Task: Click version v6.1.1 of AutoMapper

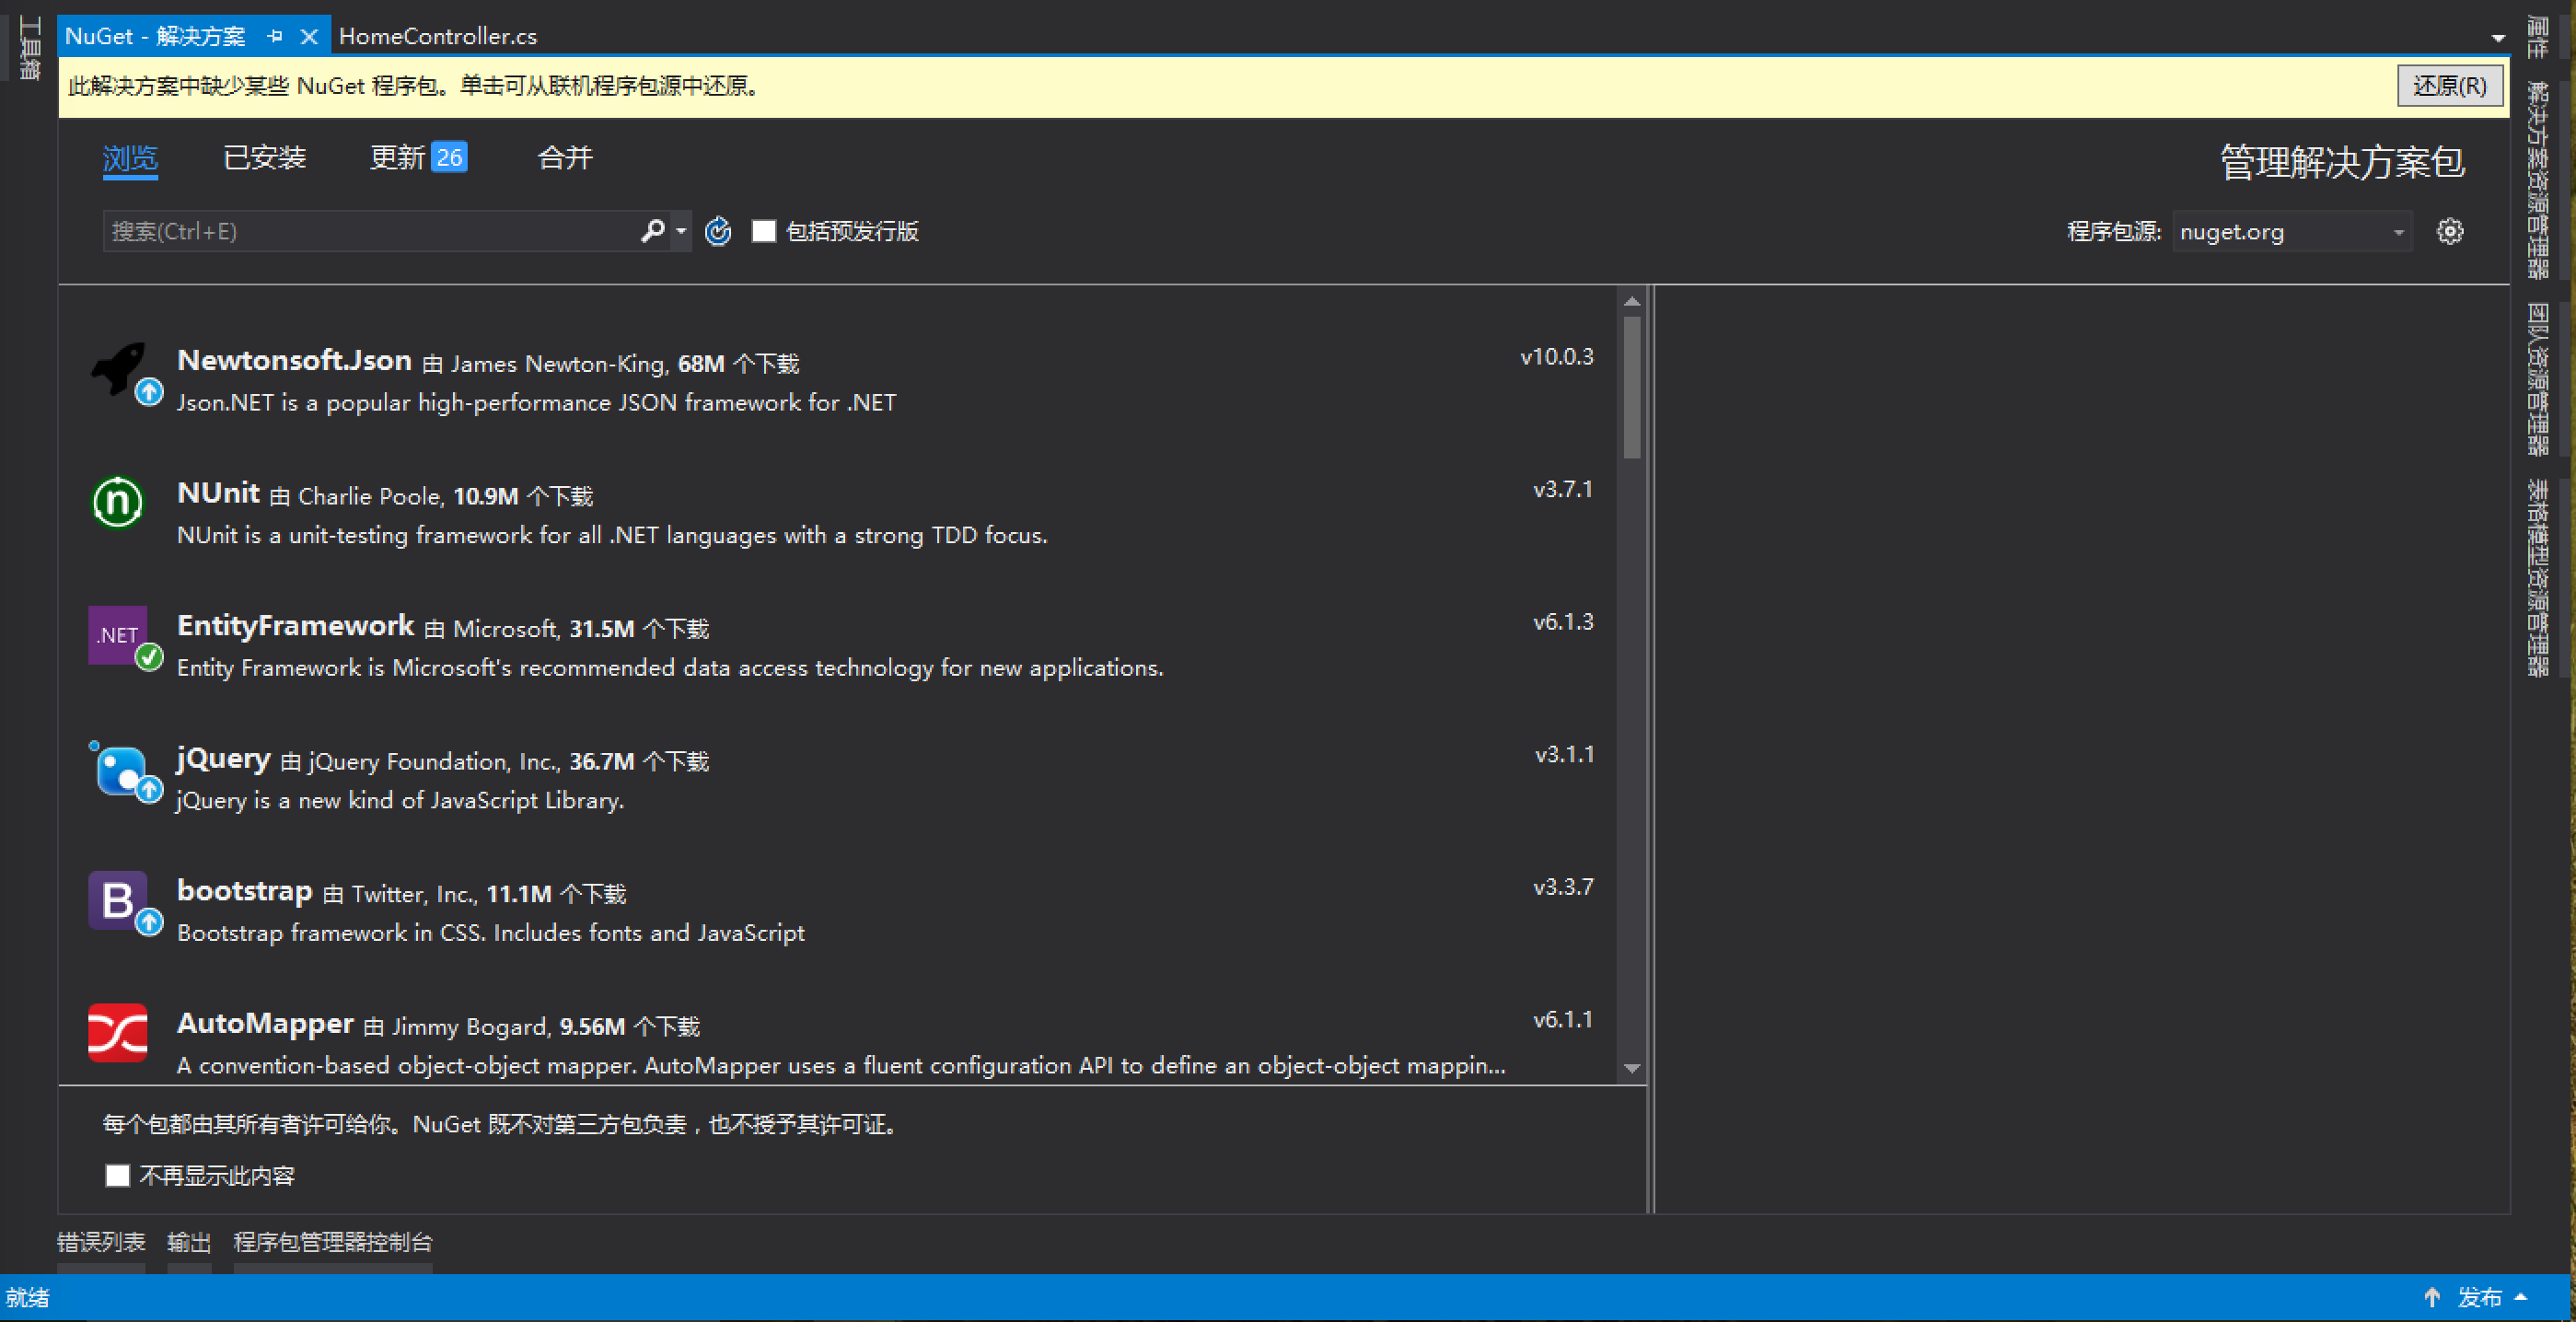Action: pos(1563,1020)
